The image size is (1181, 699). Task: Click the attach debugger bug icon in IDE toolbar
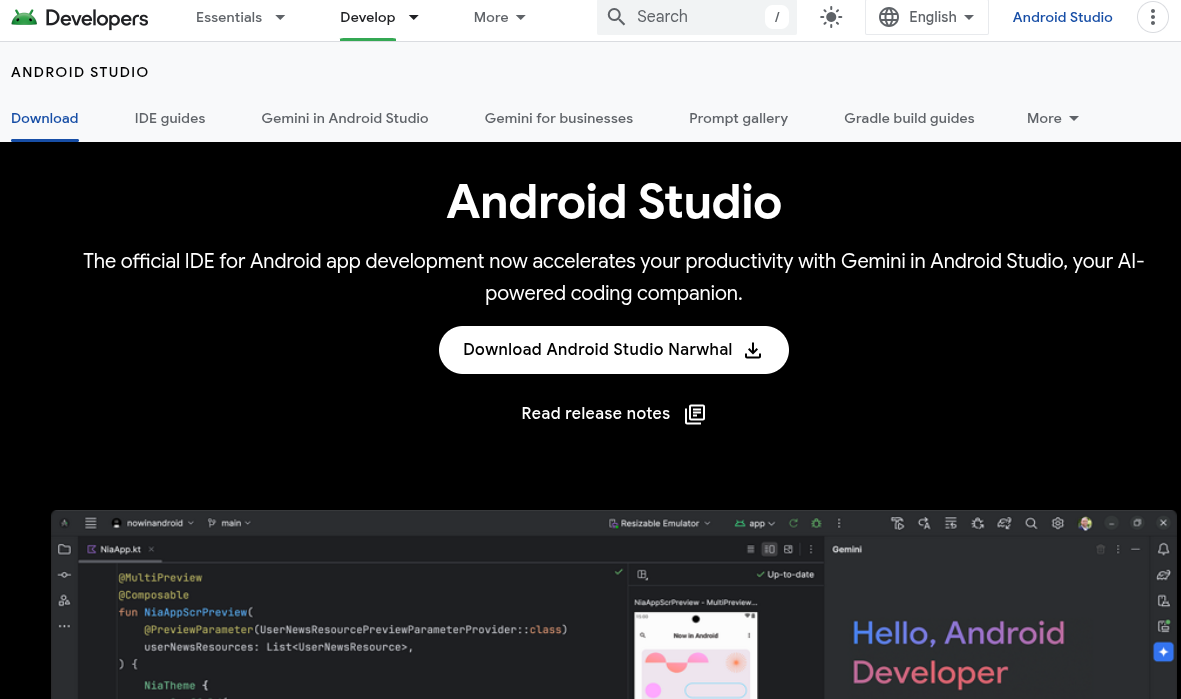click(x=978, y=523)
